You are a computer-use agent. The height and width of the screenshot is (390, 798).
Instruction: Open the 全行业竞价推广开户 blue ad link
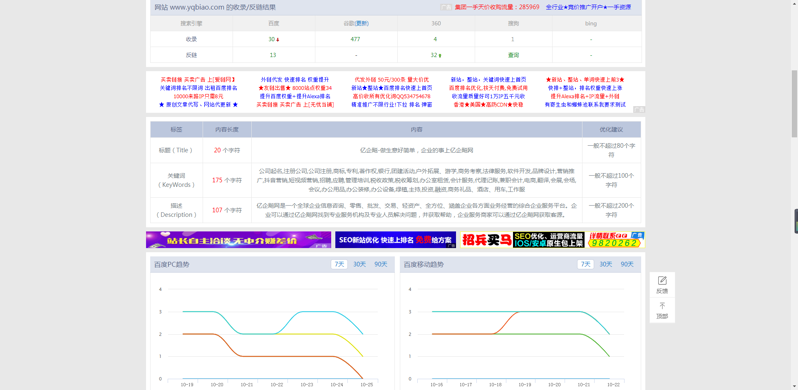[588, 7]
